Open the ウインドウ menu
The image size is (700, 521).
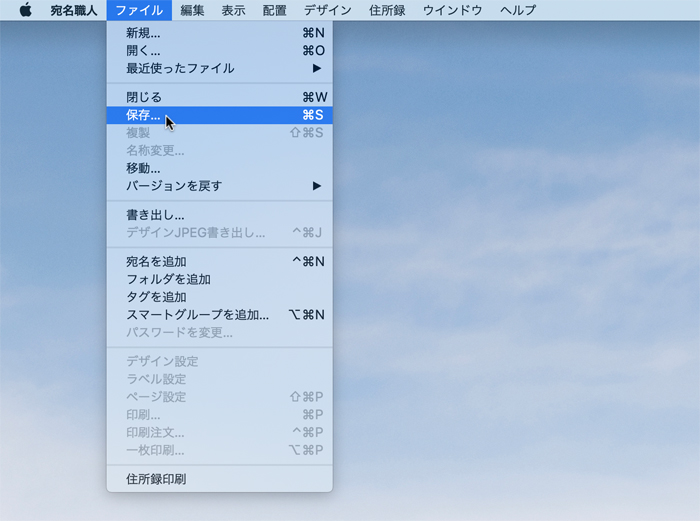(452, 10)
